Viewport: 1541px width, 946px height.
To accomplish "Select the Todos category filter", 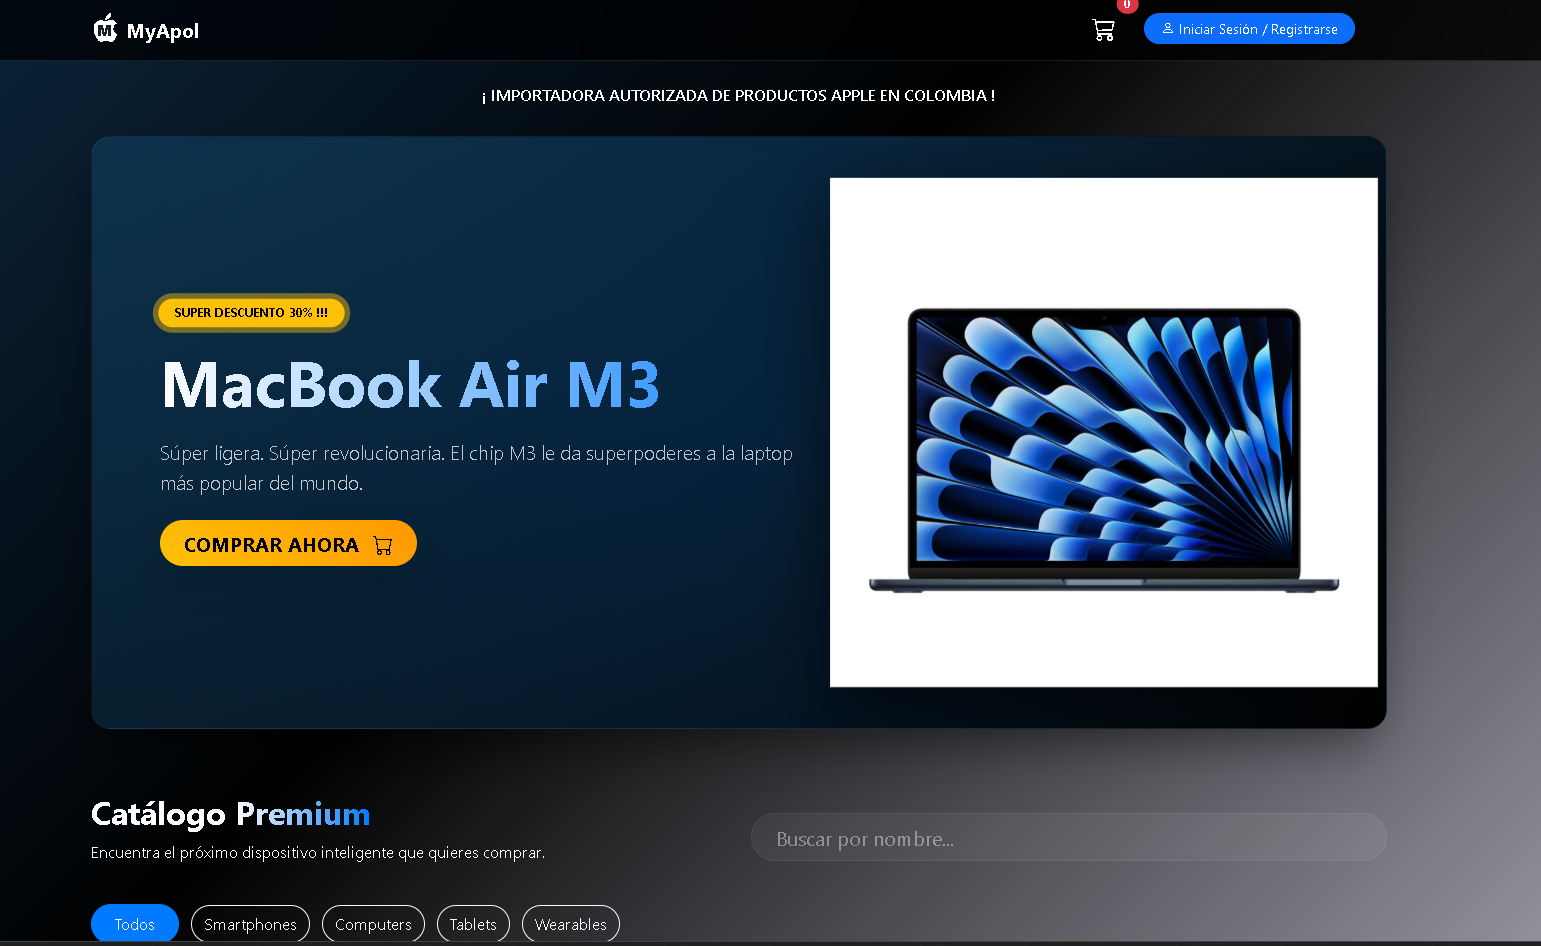I will (x=134, y=923).
